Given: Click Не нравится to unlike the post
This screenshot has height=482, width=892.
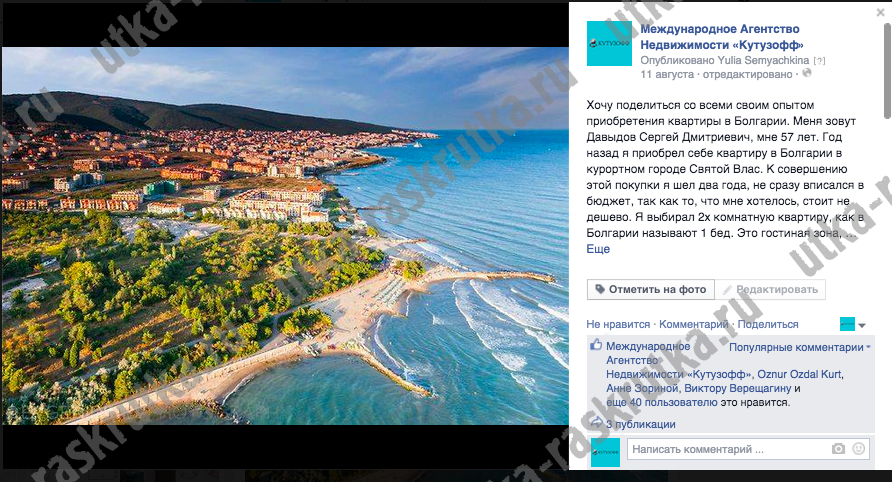Looking at the screenshot, I should click(618, 324).
